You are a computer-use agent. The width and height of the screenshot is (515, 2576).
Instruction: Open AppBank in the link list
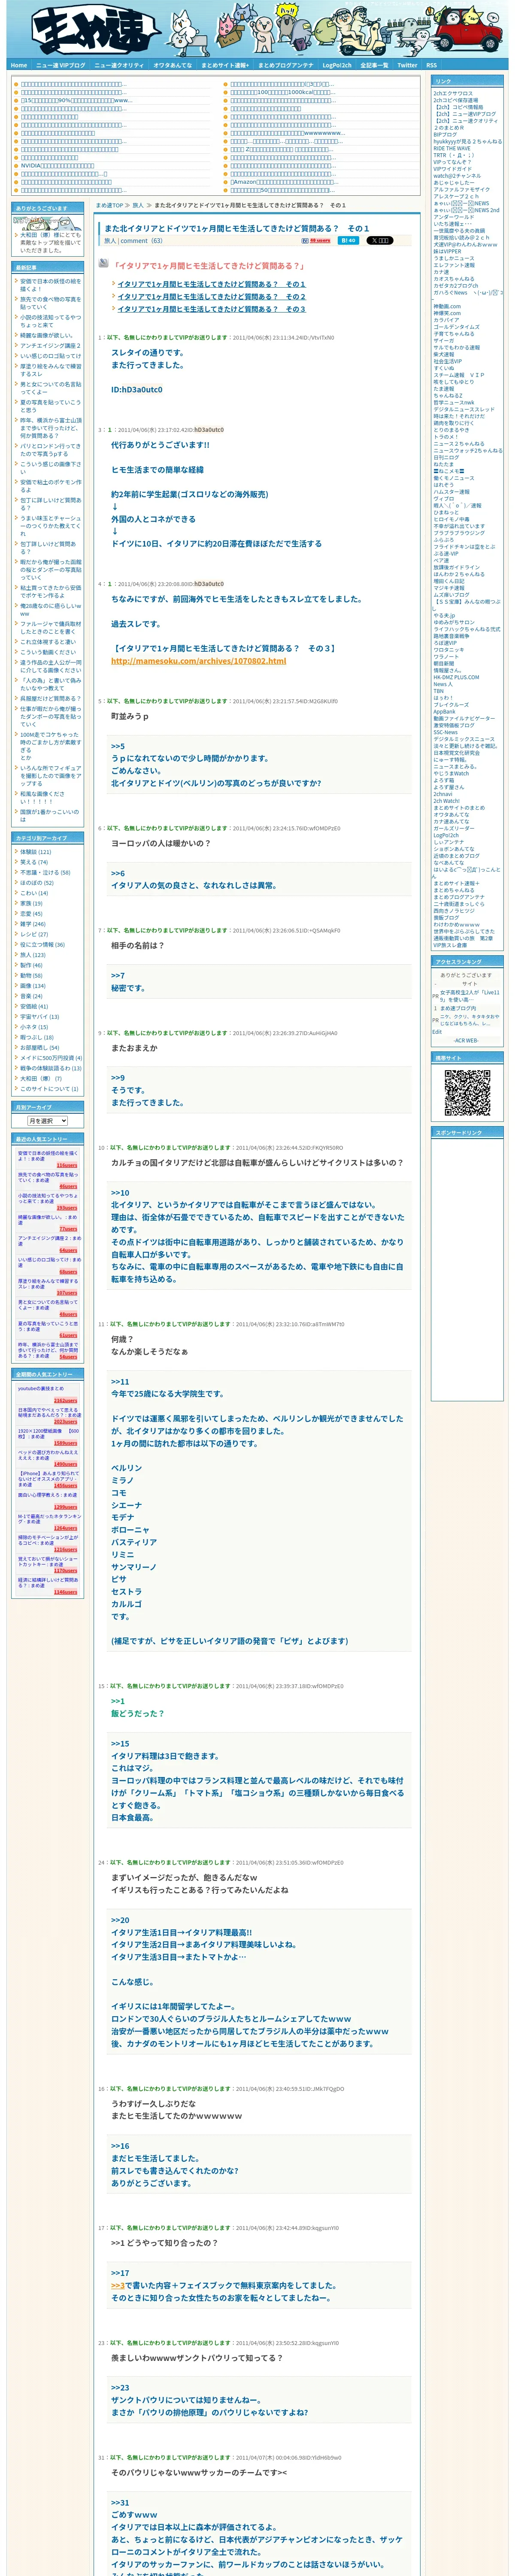[444, 712]
